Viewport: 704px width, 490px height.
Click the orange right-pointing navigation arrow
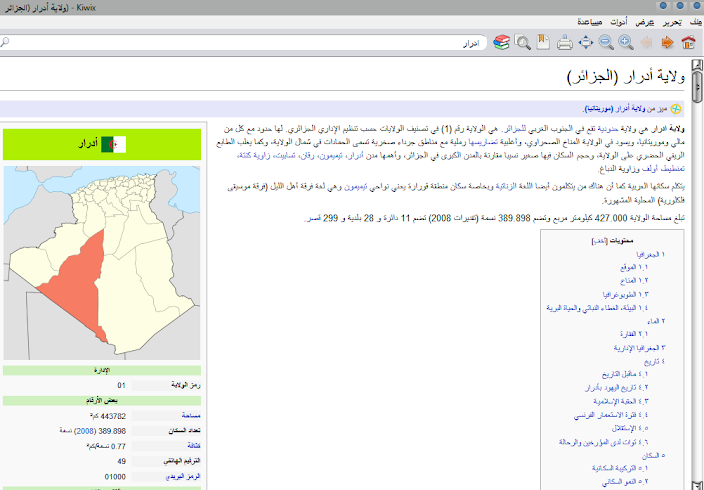pos(668,43)
